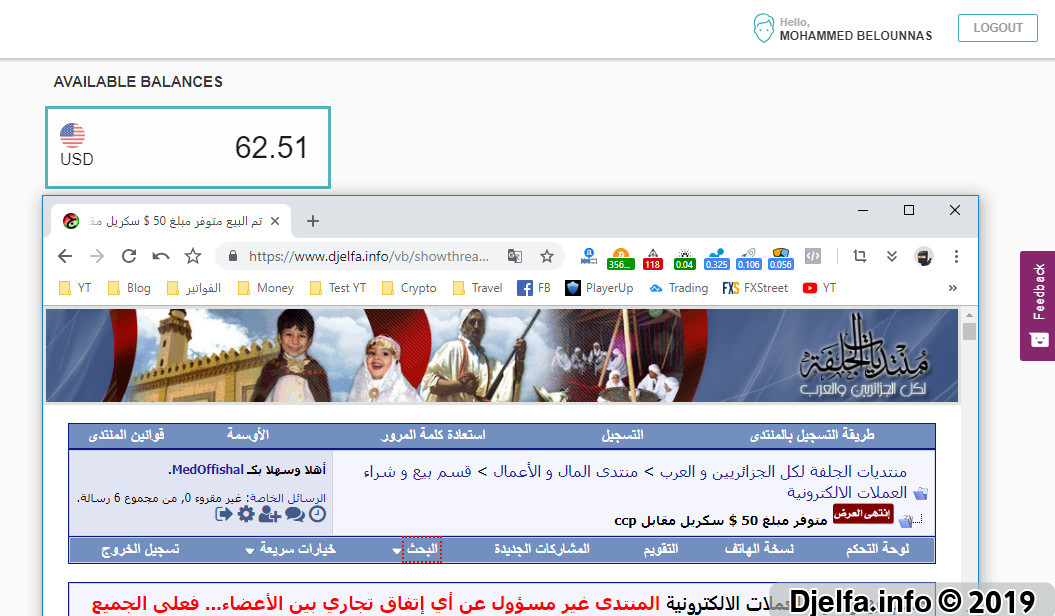Viewport: 1055px width, 616px height.
Task: Open the الفواتير bookmark folder
Action: (194, 288)
